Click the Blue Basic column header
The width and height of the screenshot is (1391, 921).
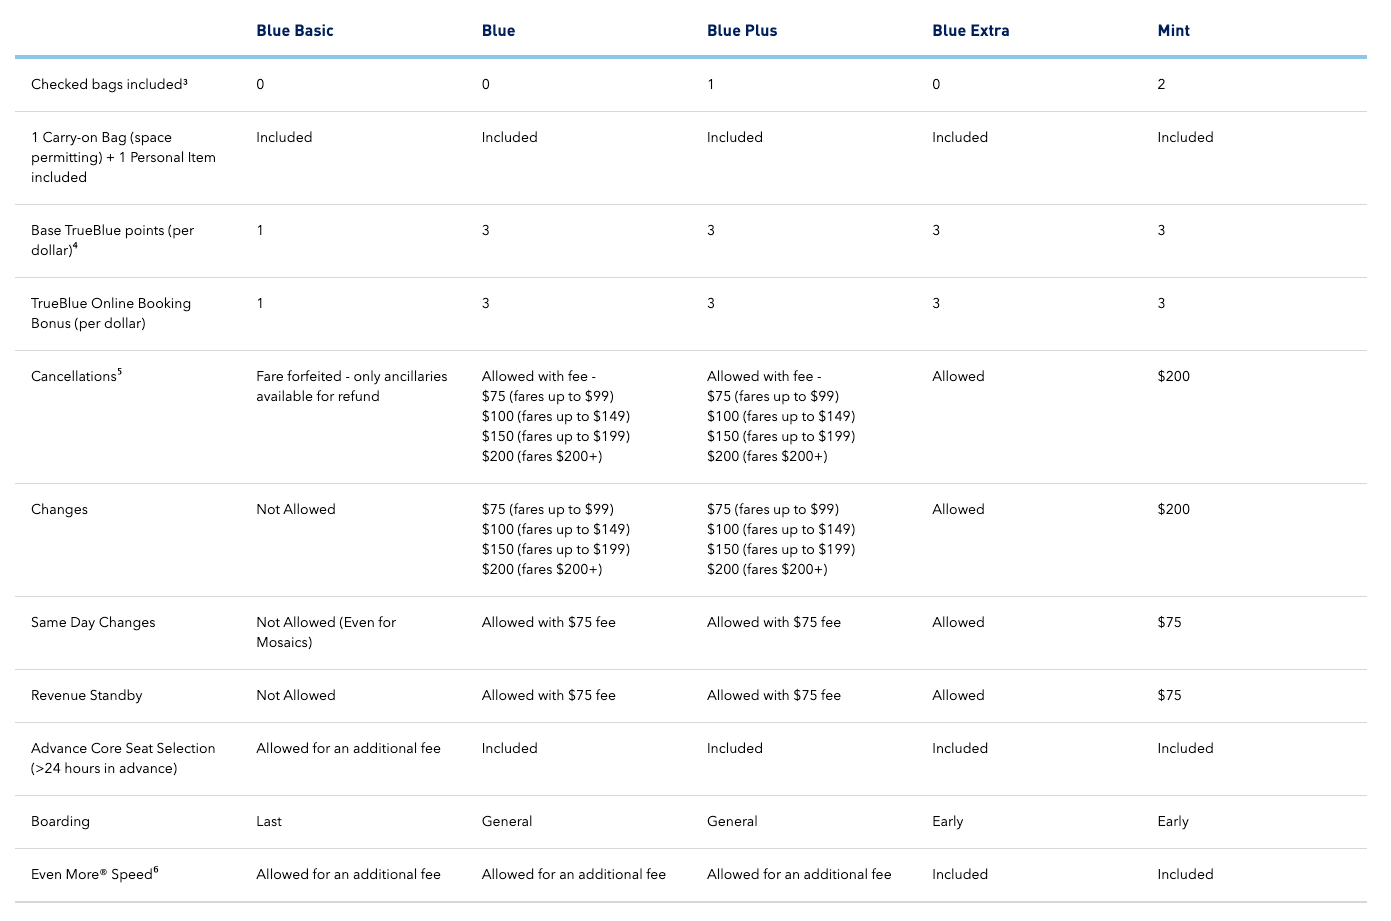point(295,31)
